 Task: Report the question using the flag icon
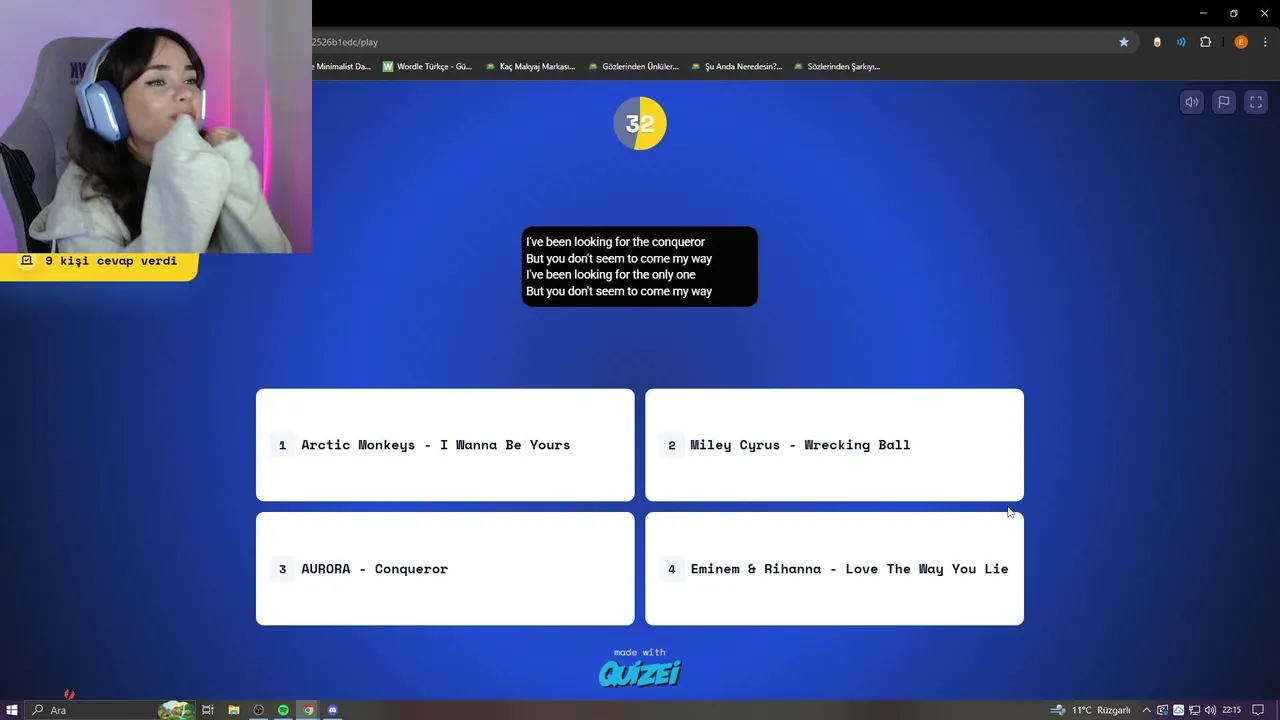click(x=1223, y=102)
